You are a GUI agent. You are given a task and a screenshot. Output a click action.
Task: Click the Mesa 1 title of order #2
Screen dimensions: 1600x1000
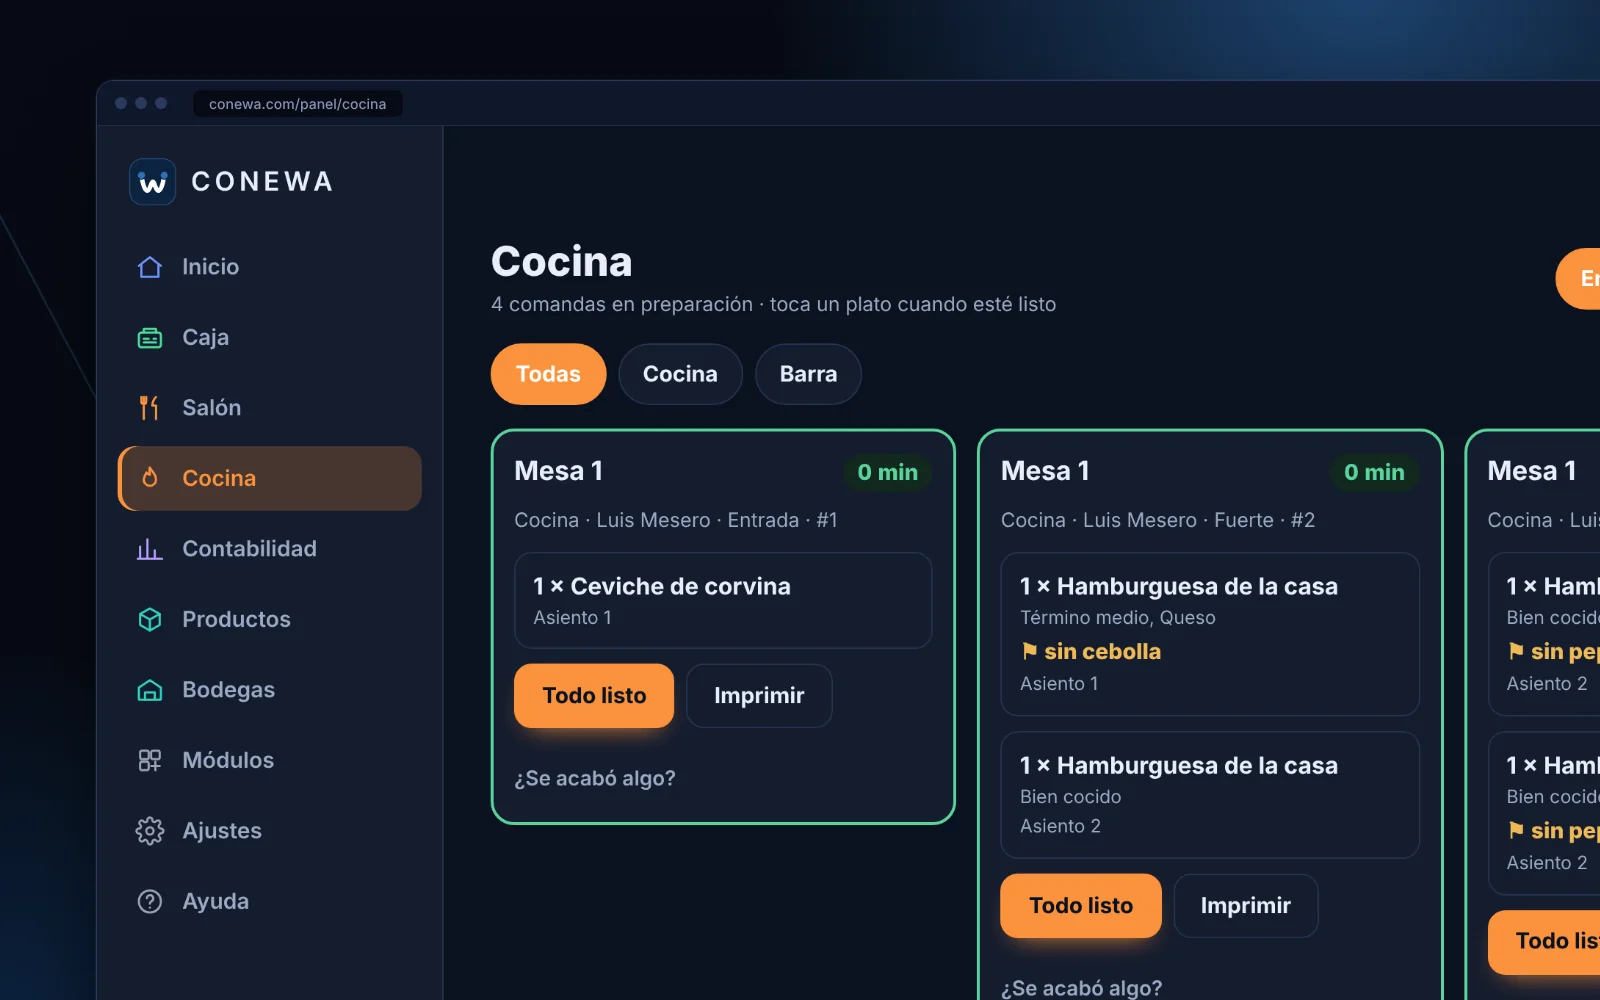(1046, 471)
